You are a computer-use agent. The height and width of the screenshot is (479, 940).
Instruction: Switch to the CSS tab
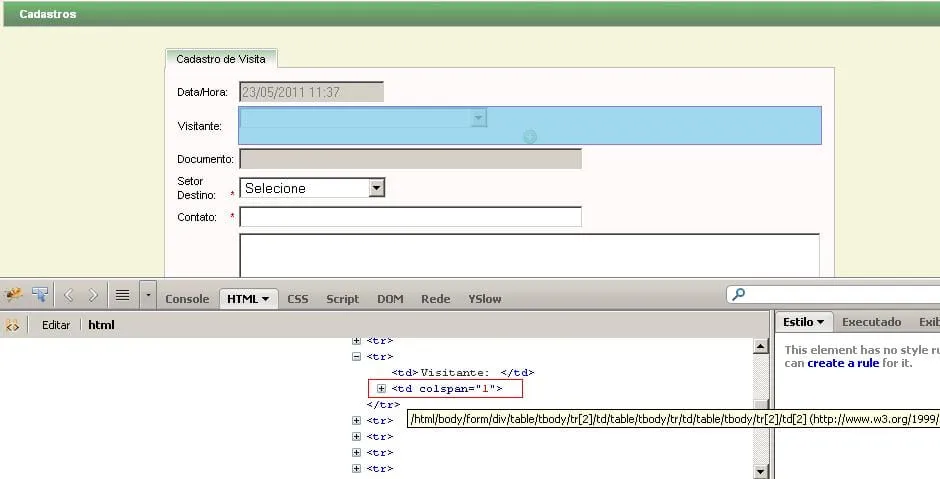297,299
